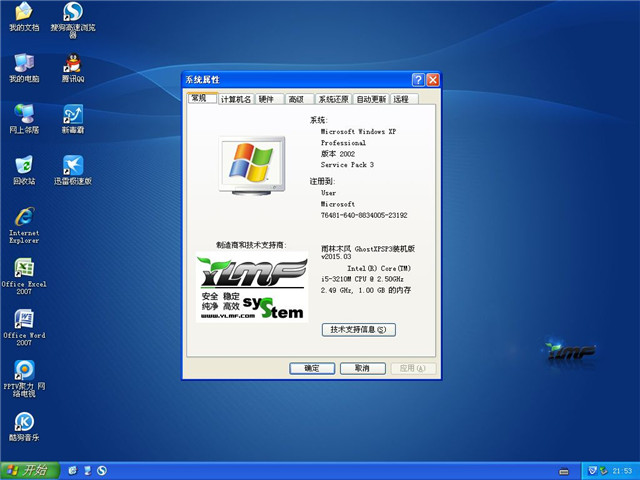Switch to the 常规 tab
The image size is (640, 480).
[x=202, y=98]
